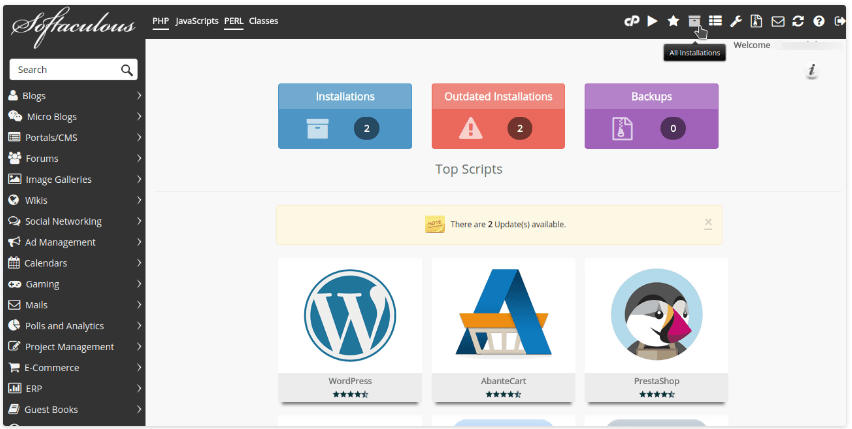Click the Project Management pencil icon

[14, 346]
